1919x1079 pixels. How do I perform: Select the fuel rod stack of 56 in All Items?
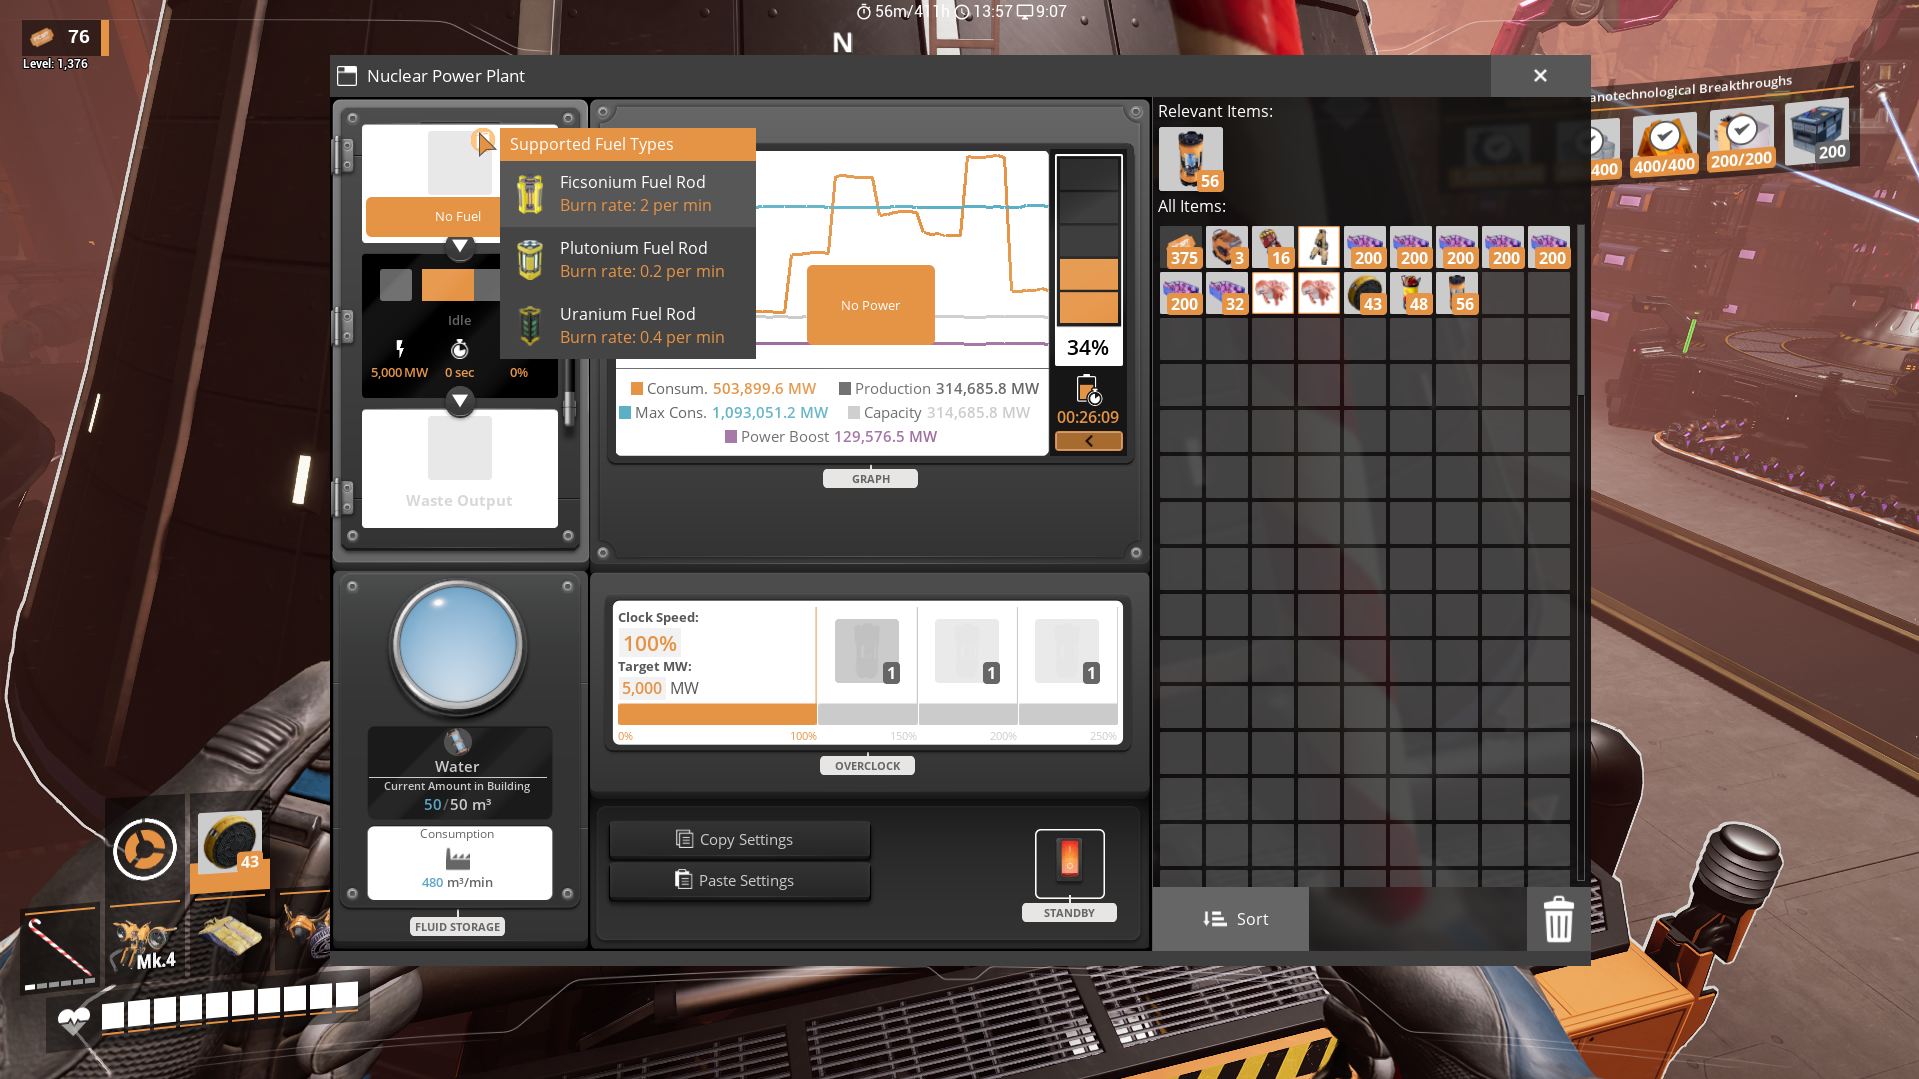(1457, 293)
